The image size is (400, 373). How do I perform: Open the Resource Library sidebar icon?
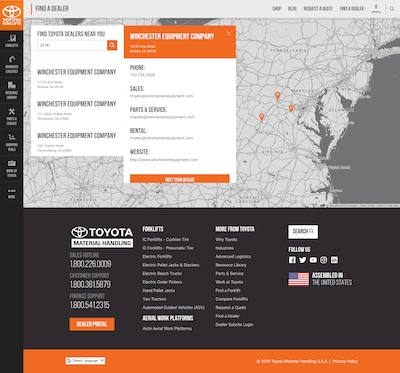[11, 90]
